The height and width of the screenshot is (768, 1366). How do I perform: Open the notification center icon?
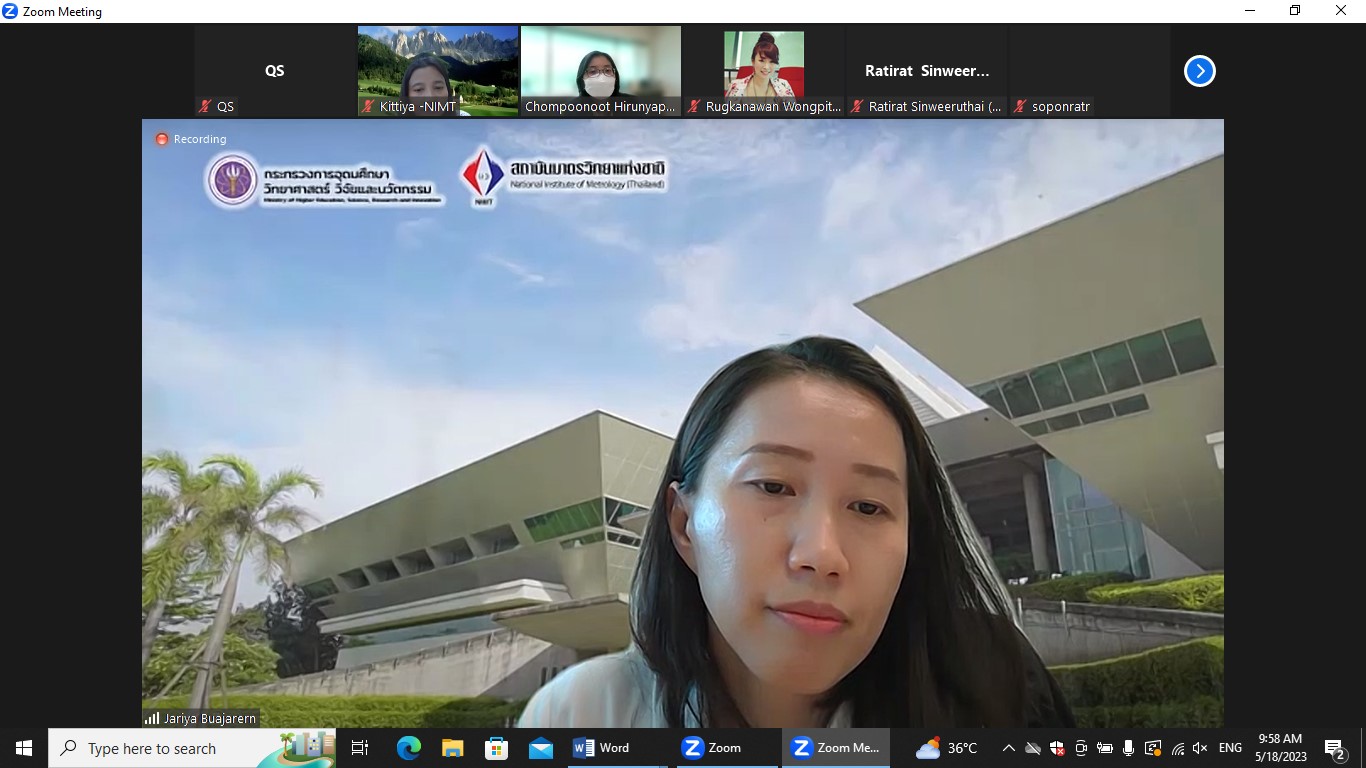coord(1334,748)
